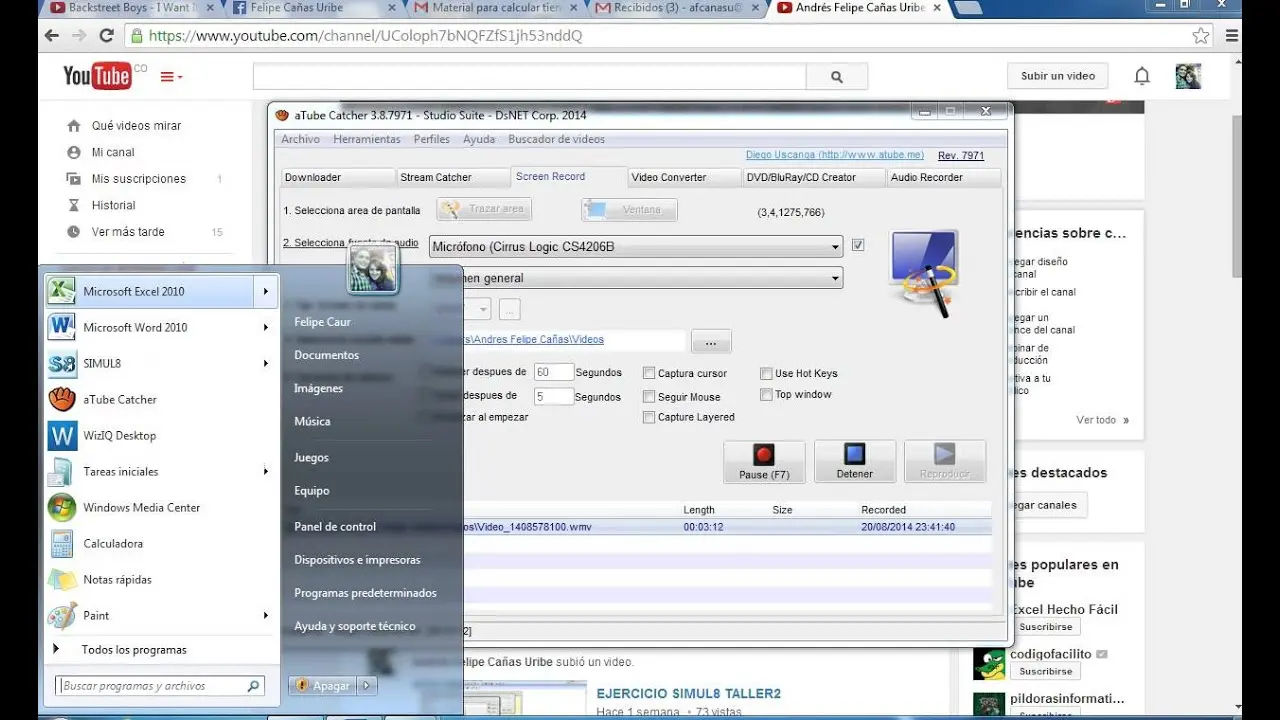The width and height of the screenshot is (1280, 720).
Task: Enable the Captura cursor checkbox
Action: click(649, 374)
